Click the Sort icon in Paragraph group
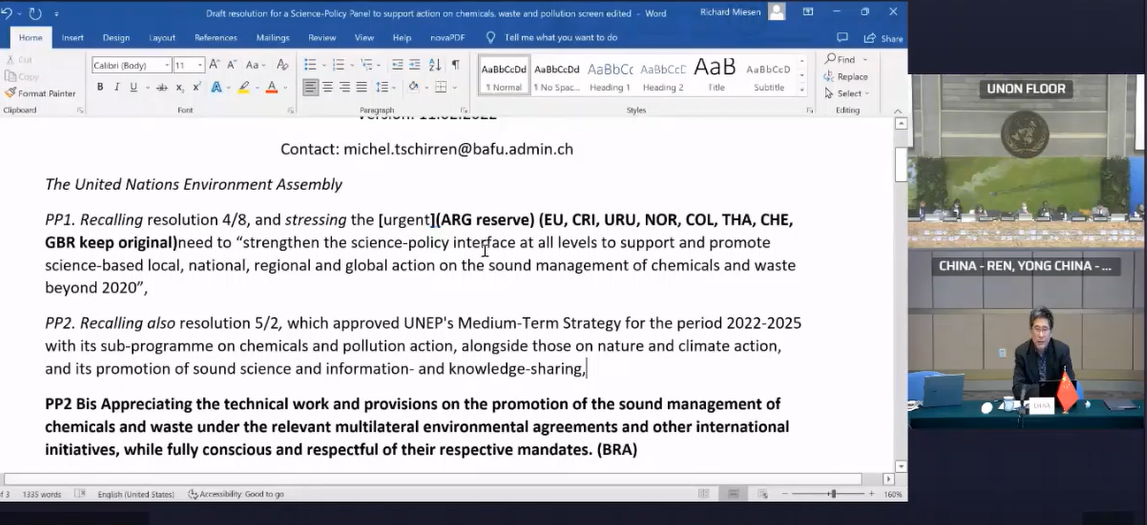Image resolution: width=1147 pixels, height=525 pixels. pyautogui.click(x=435, y=65)
